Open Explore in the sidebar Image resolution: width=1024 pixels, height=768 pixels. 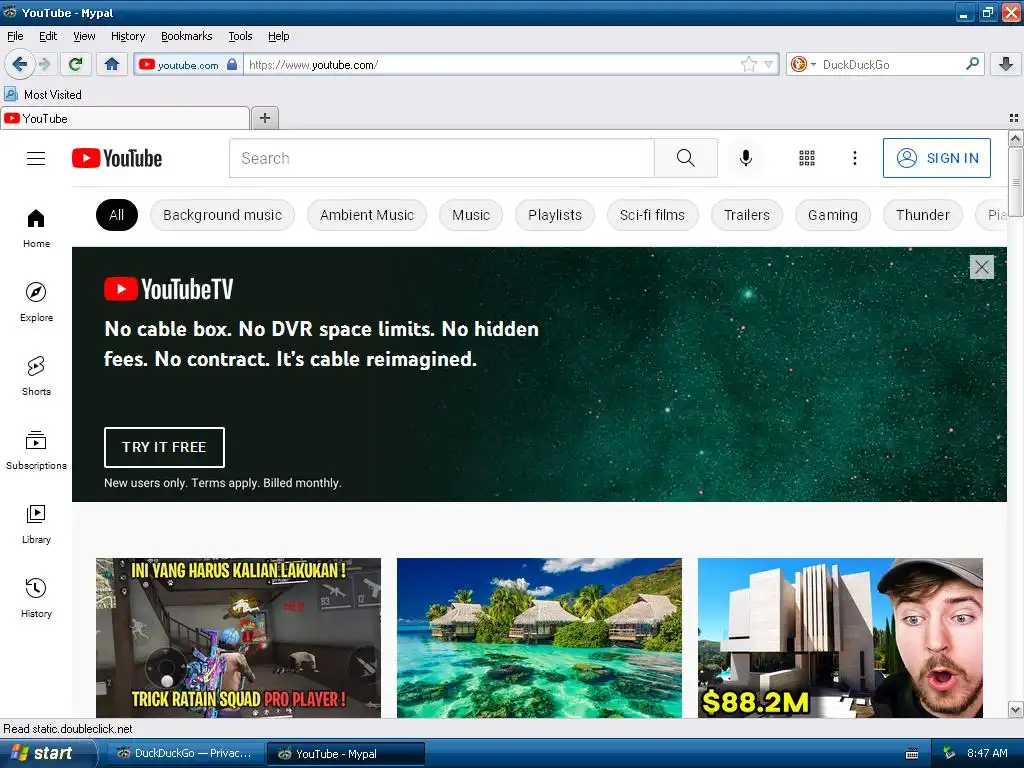pos(36,302)
